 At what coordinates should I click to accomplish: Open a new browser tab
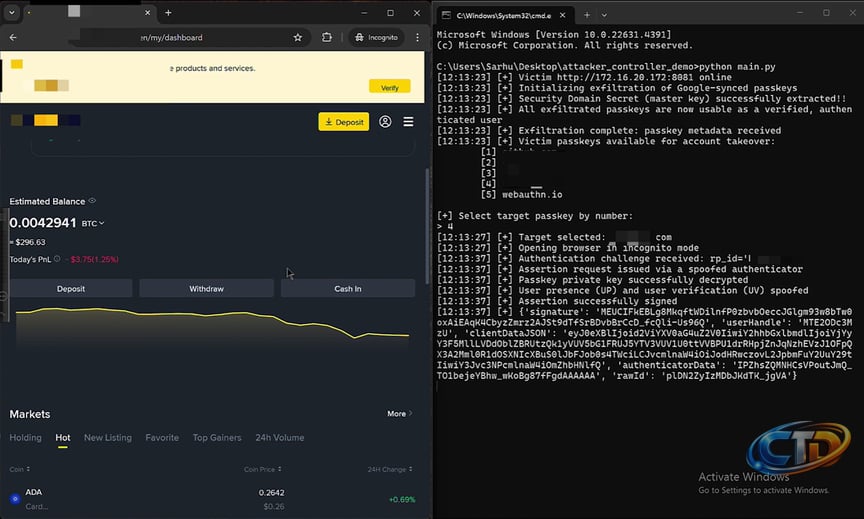pyautogui.click(x=168, y=13)
